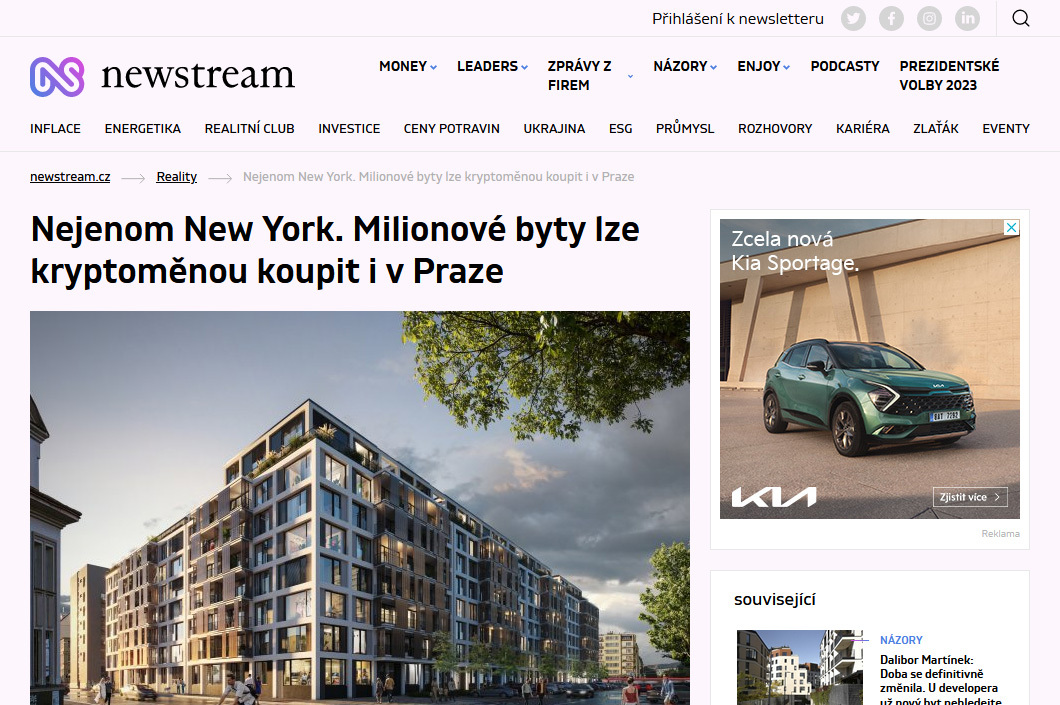1060x705 pixels.
Task: Click the newstream logo
Action: tap(162, 76)
